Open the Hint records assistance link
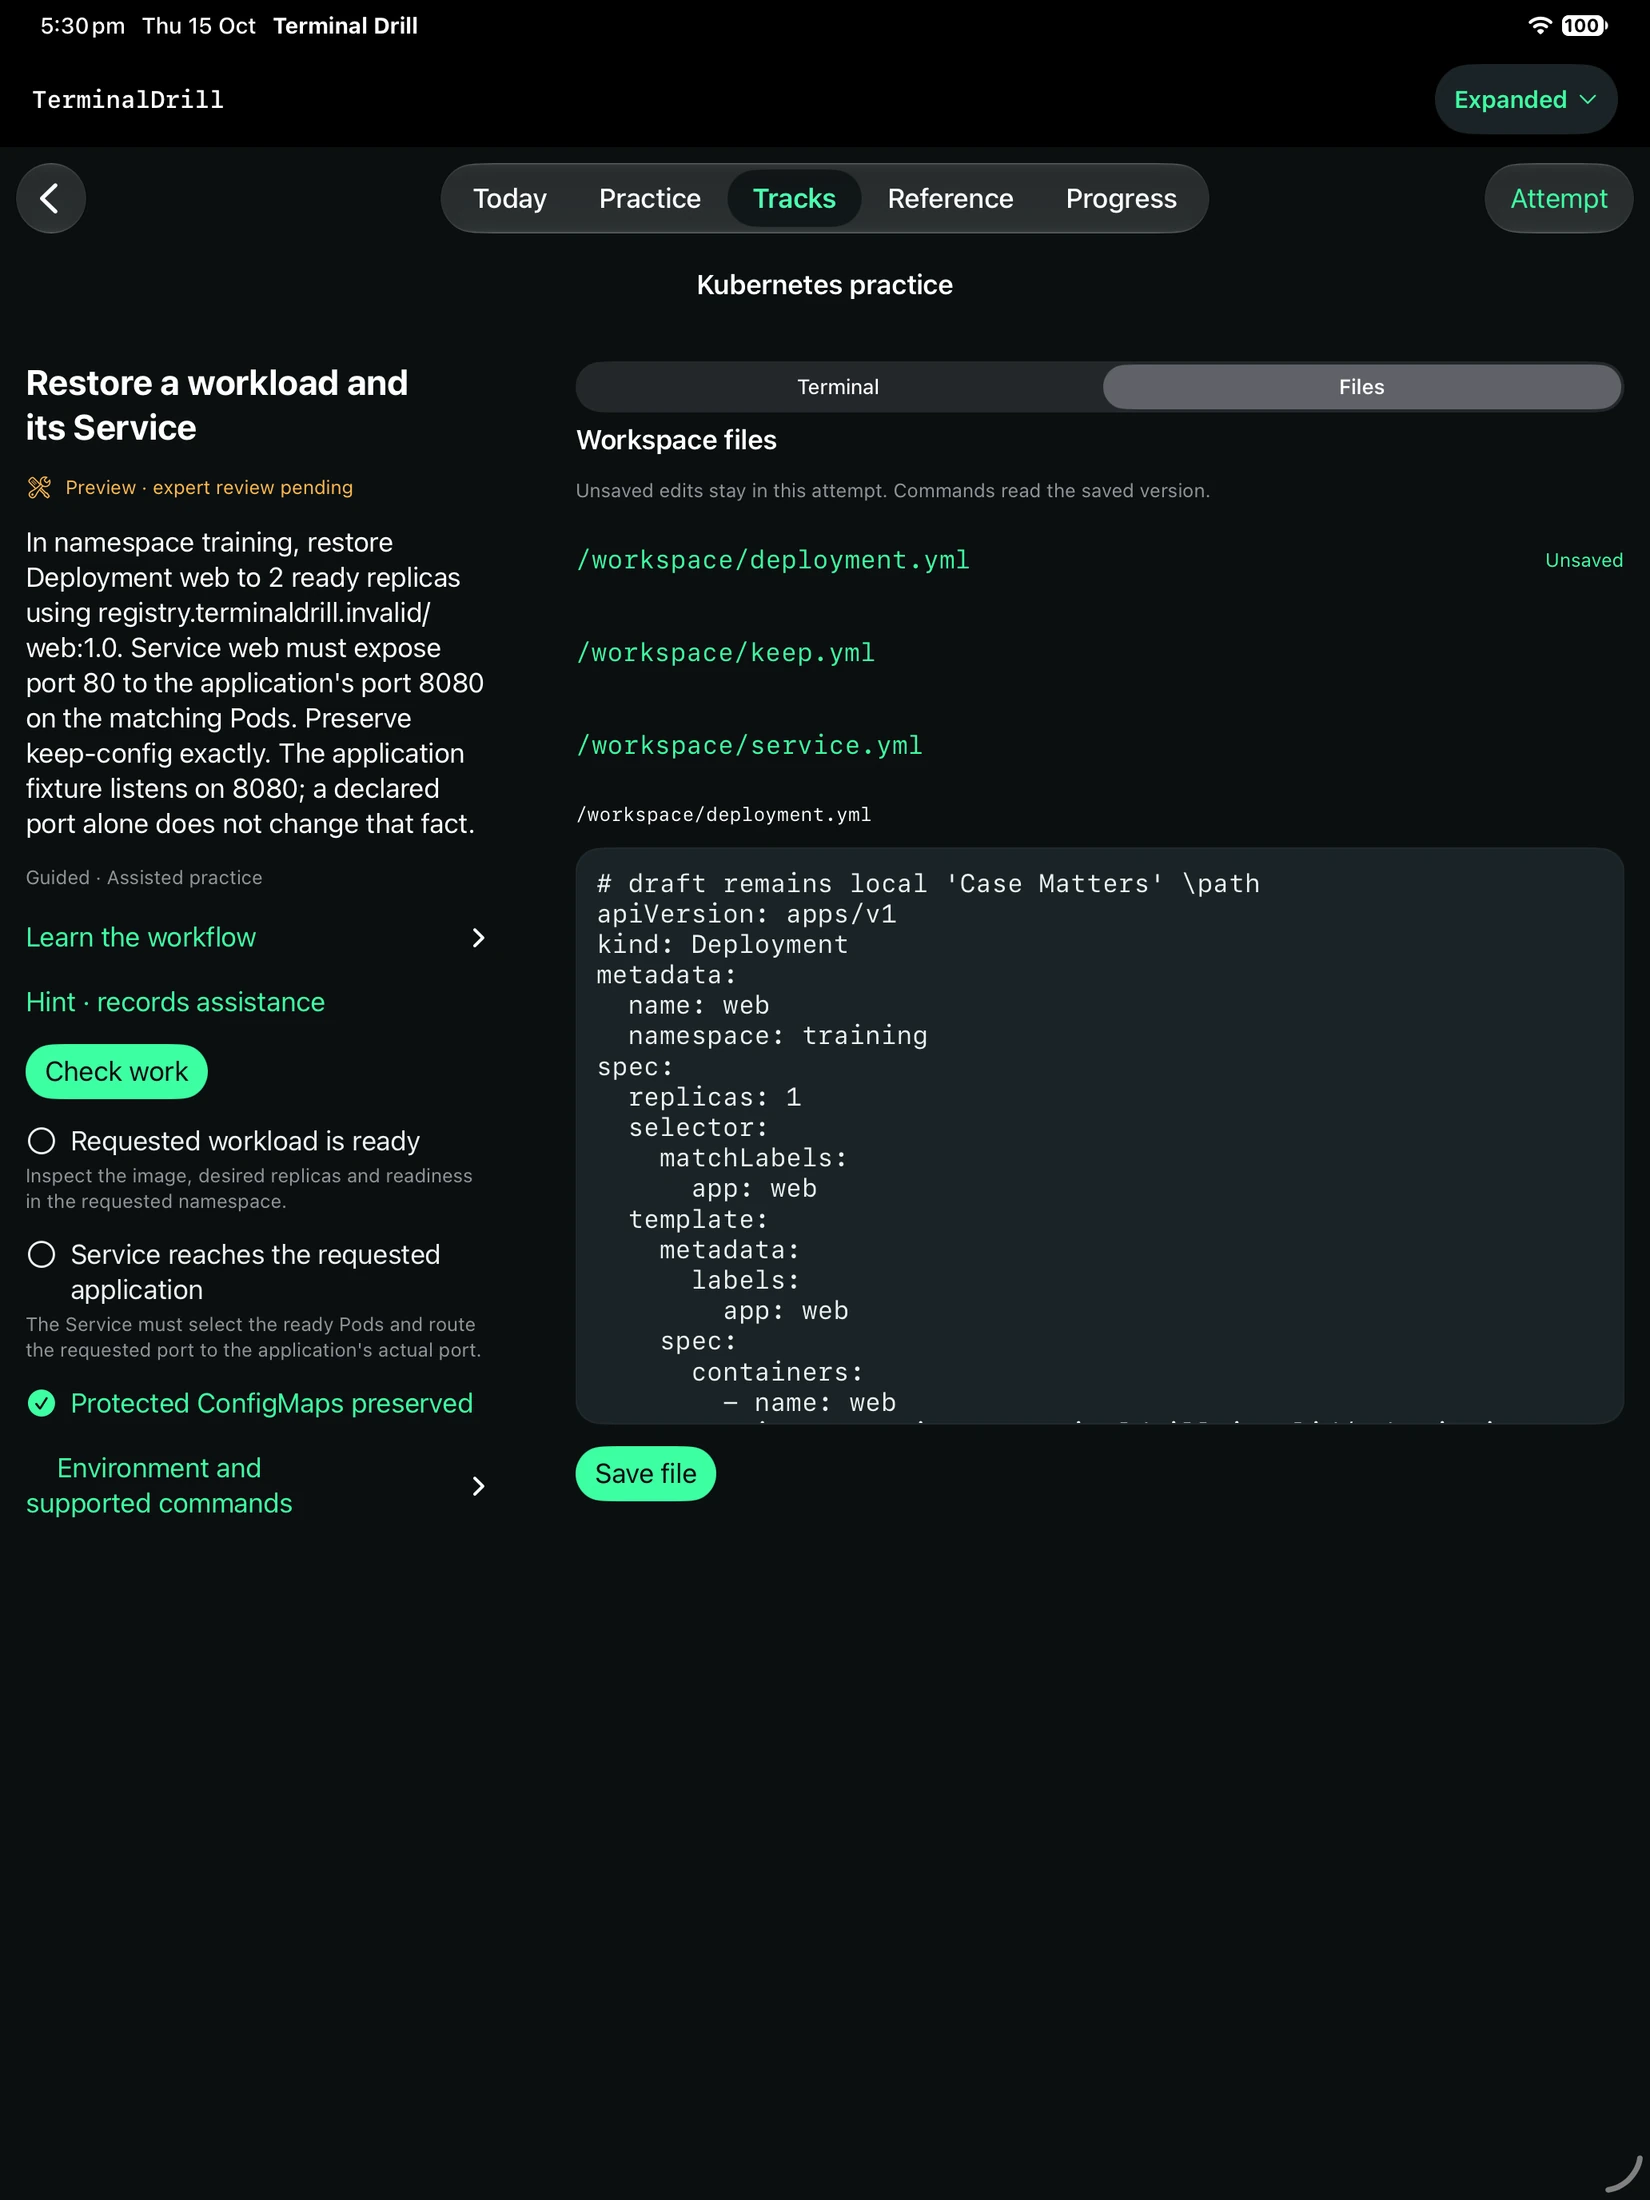This screenshot has height=2200, width=1650. [x=175, y=1002]
